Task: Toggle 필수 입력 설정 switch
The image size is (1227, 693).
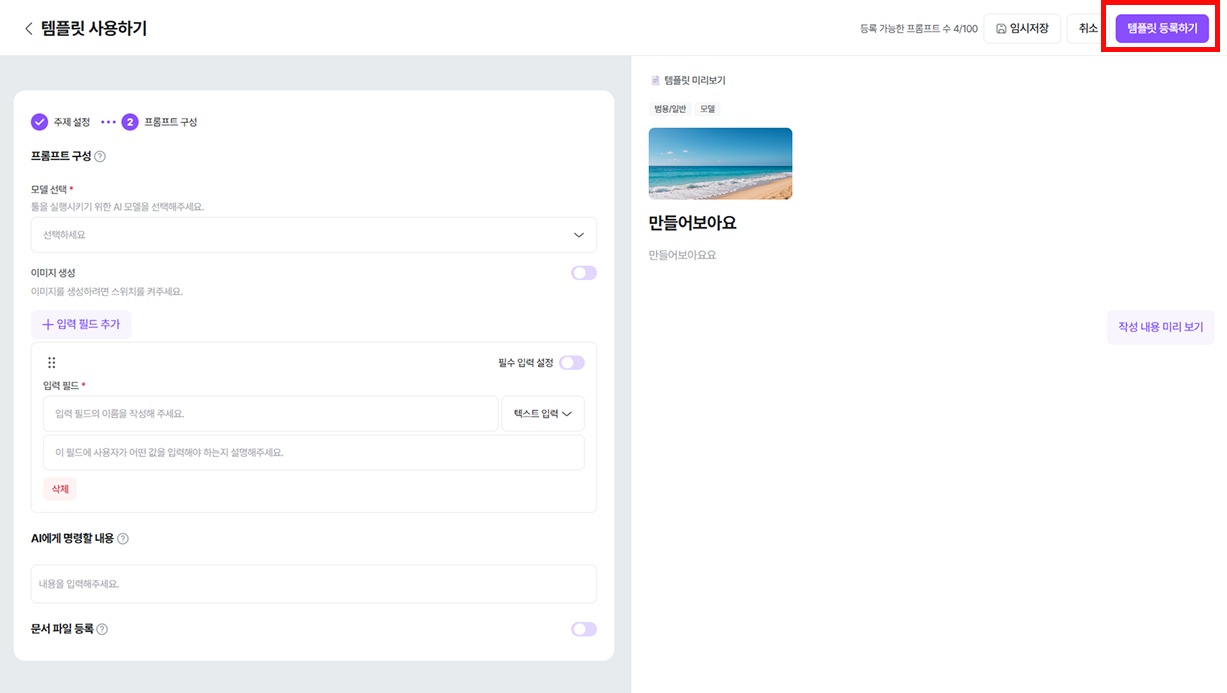Action: 572,363
